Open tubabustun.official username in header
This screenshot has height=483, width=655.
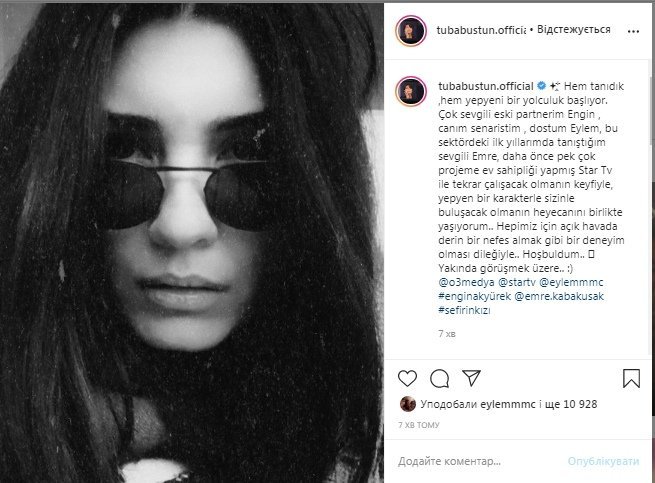481,30
